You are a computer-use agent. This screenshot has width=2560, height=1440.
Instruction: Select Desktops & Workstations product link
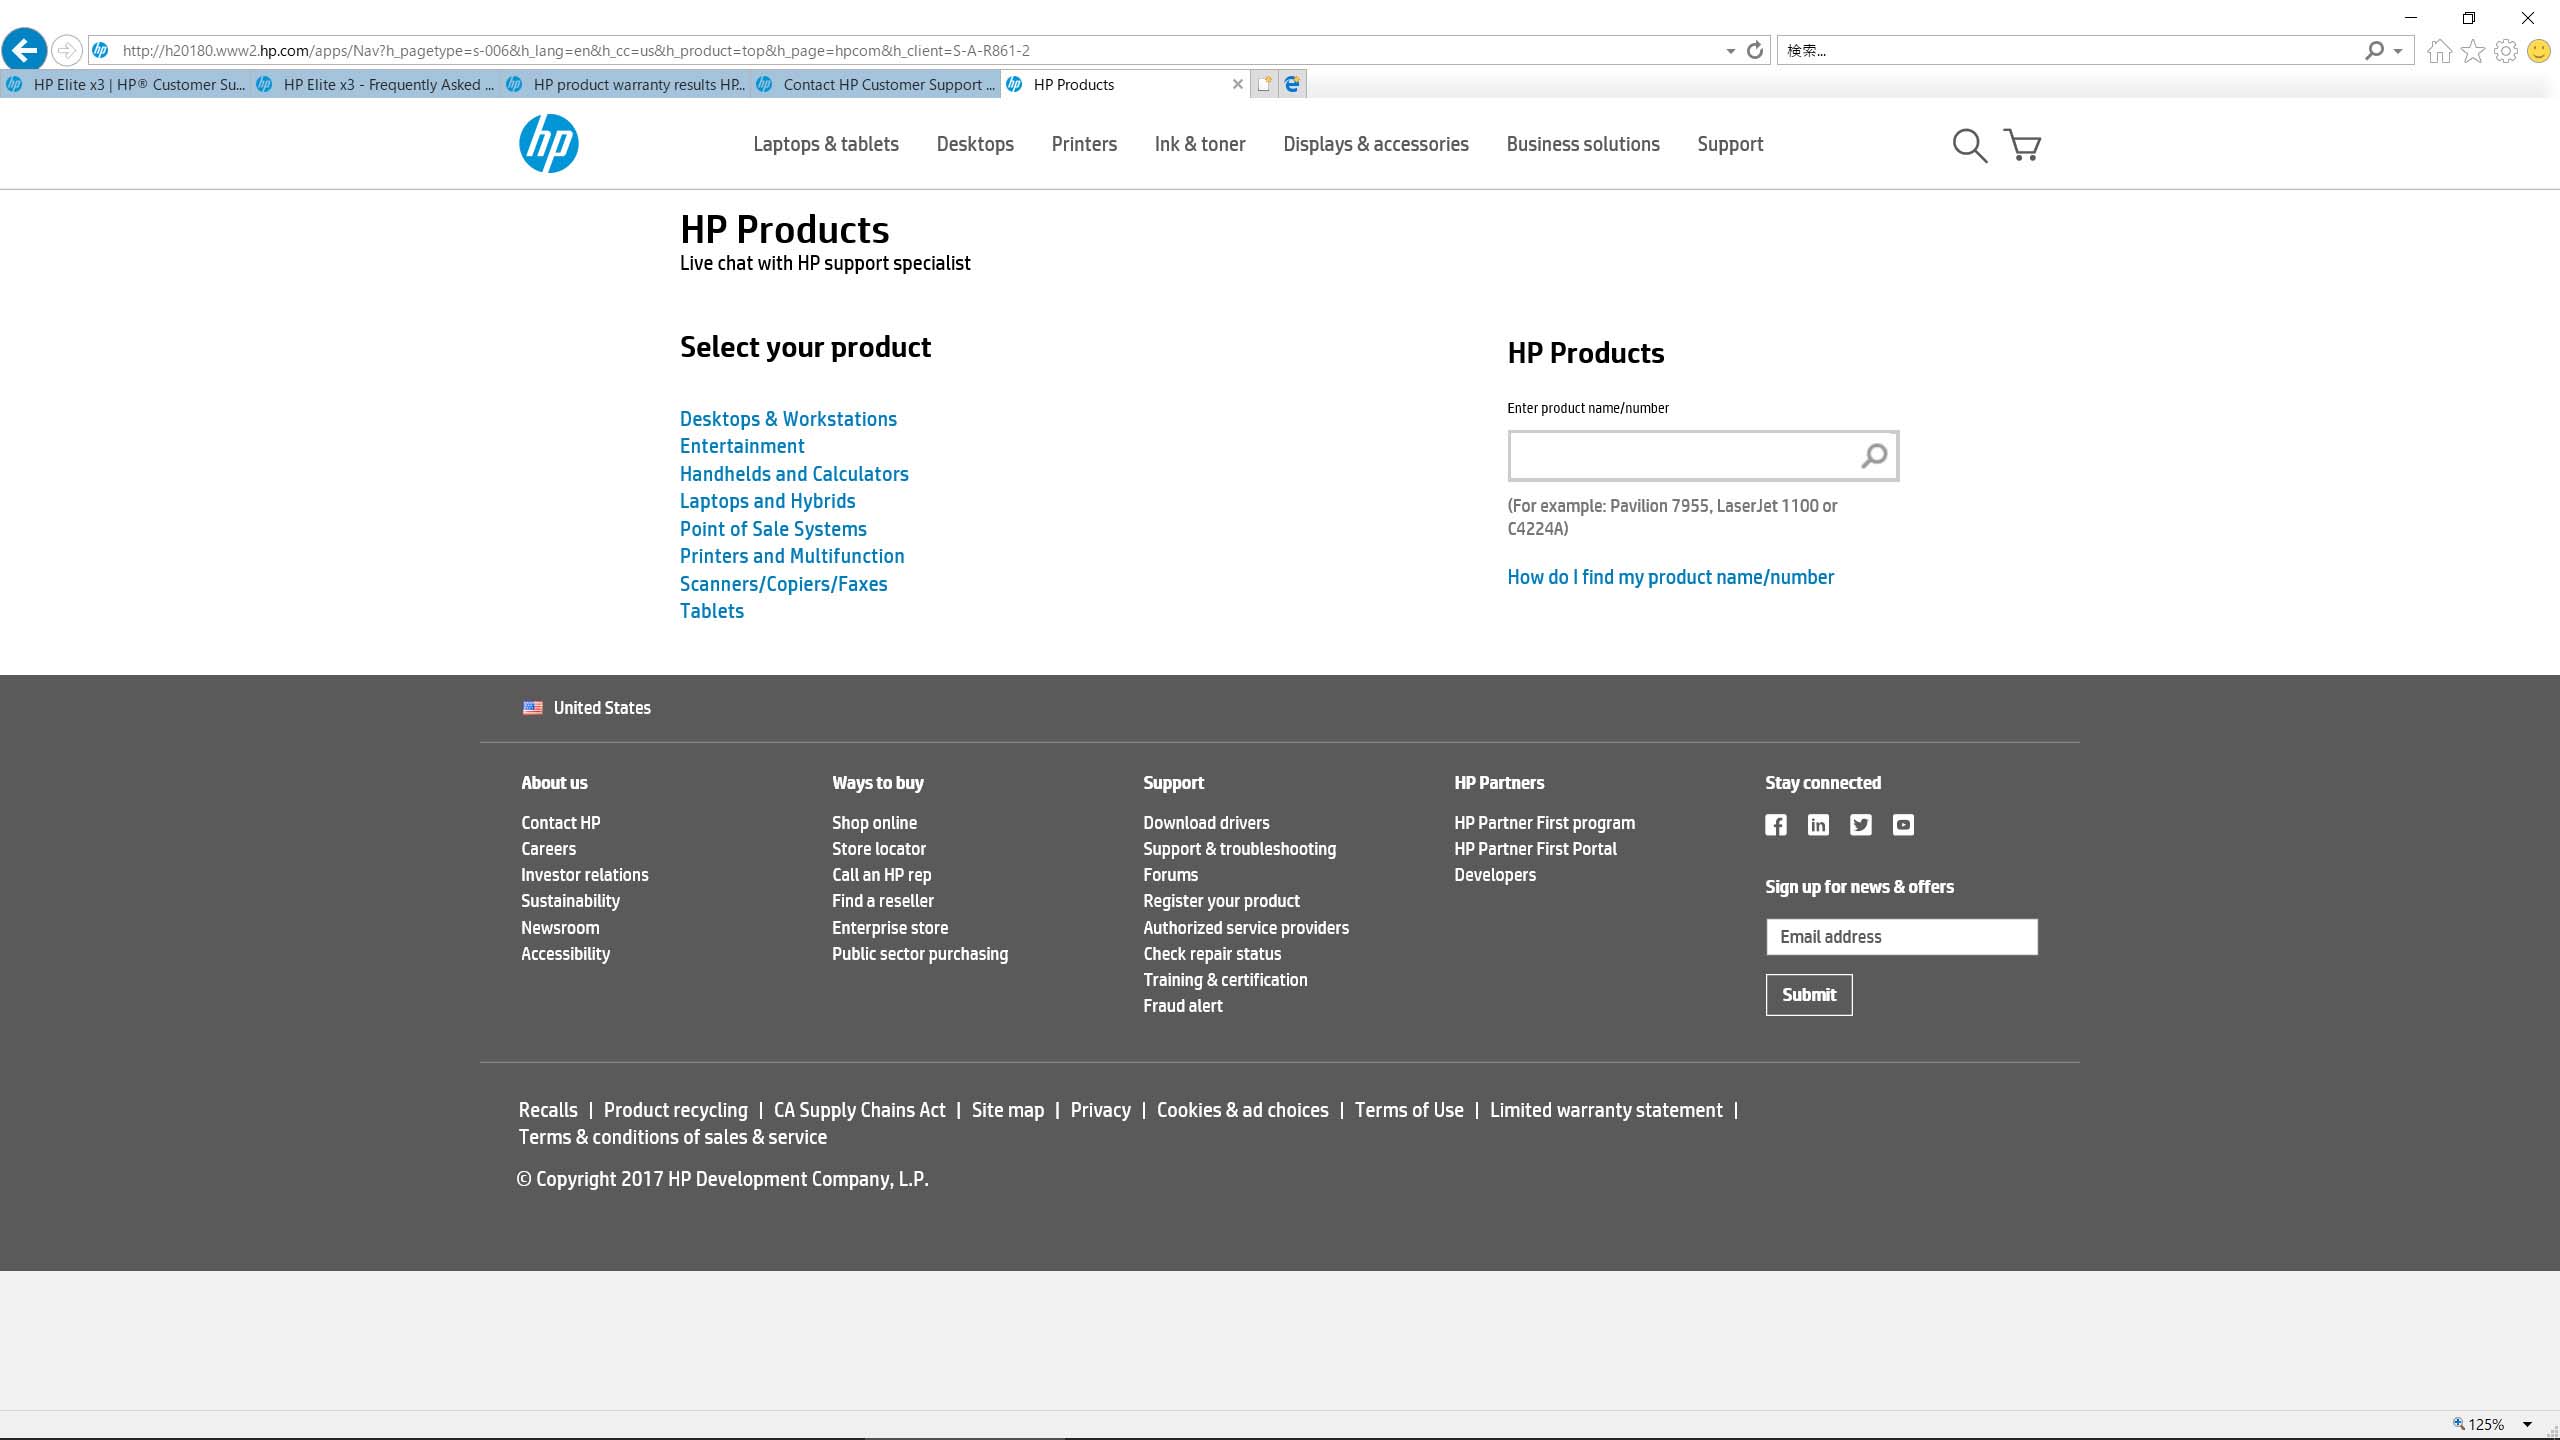point(788,419)
